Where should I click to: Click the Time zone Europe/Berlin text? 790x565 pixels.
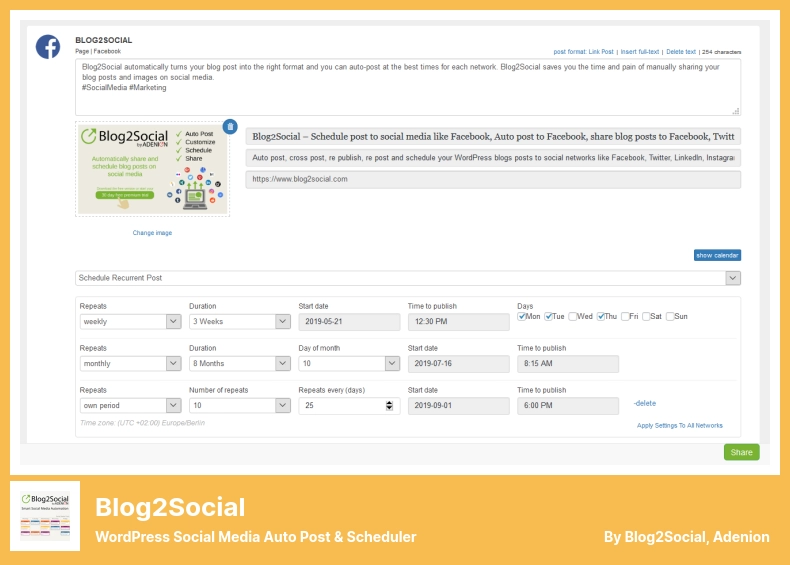[143, 423]
